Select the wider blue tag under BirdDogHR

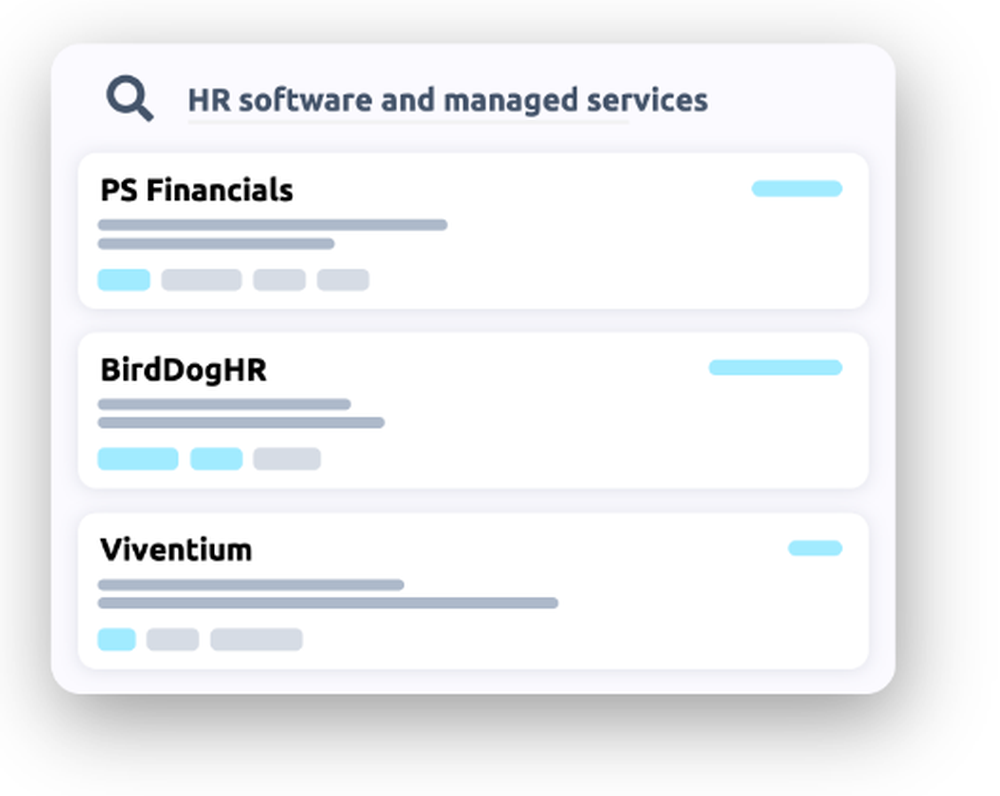point(138,459)
